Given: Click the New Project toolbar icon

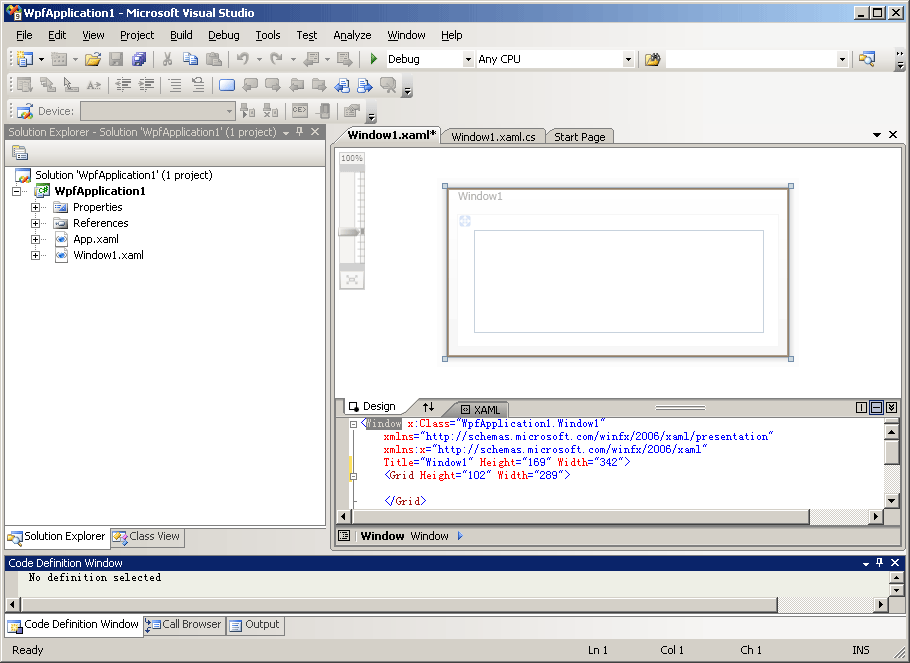Looking at the screenshot, I should pos(24,59).
